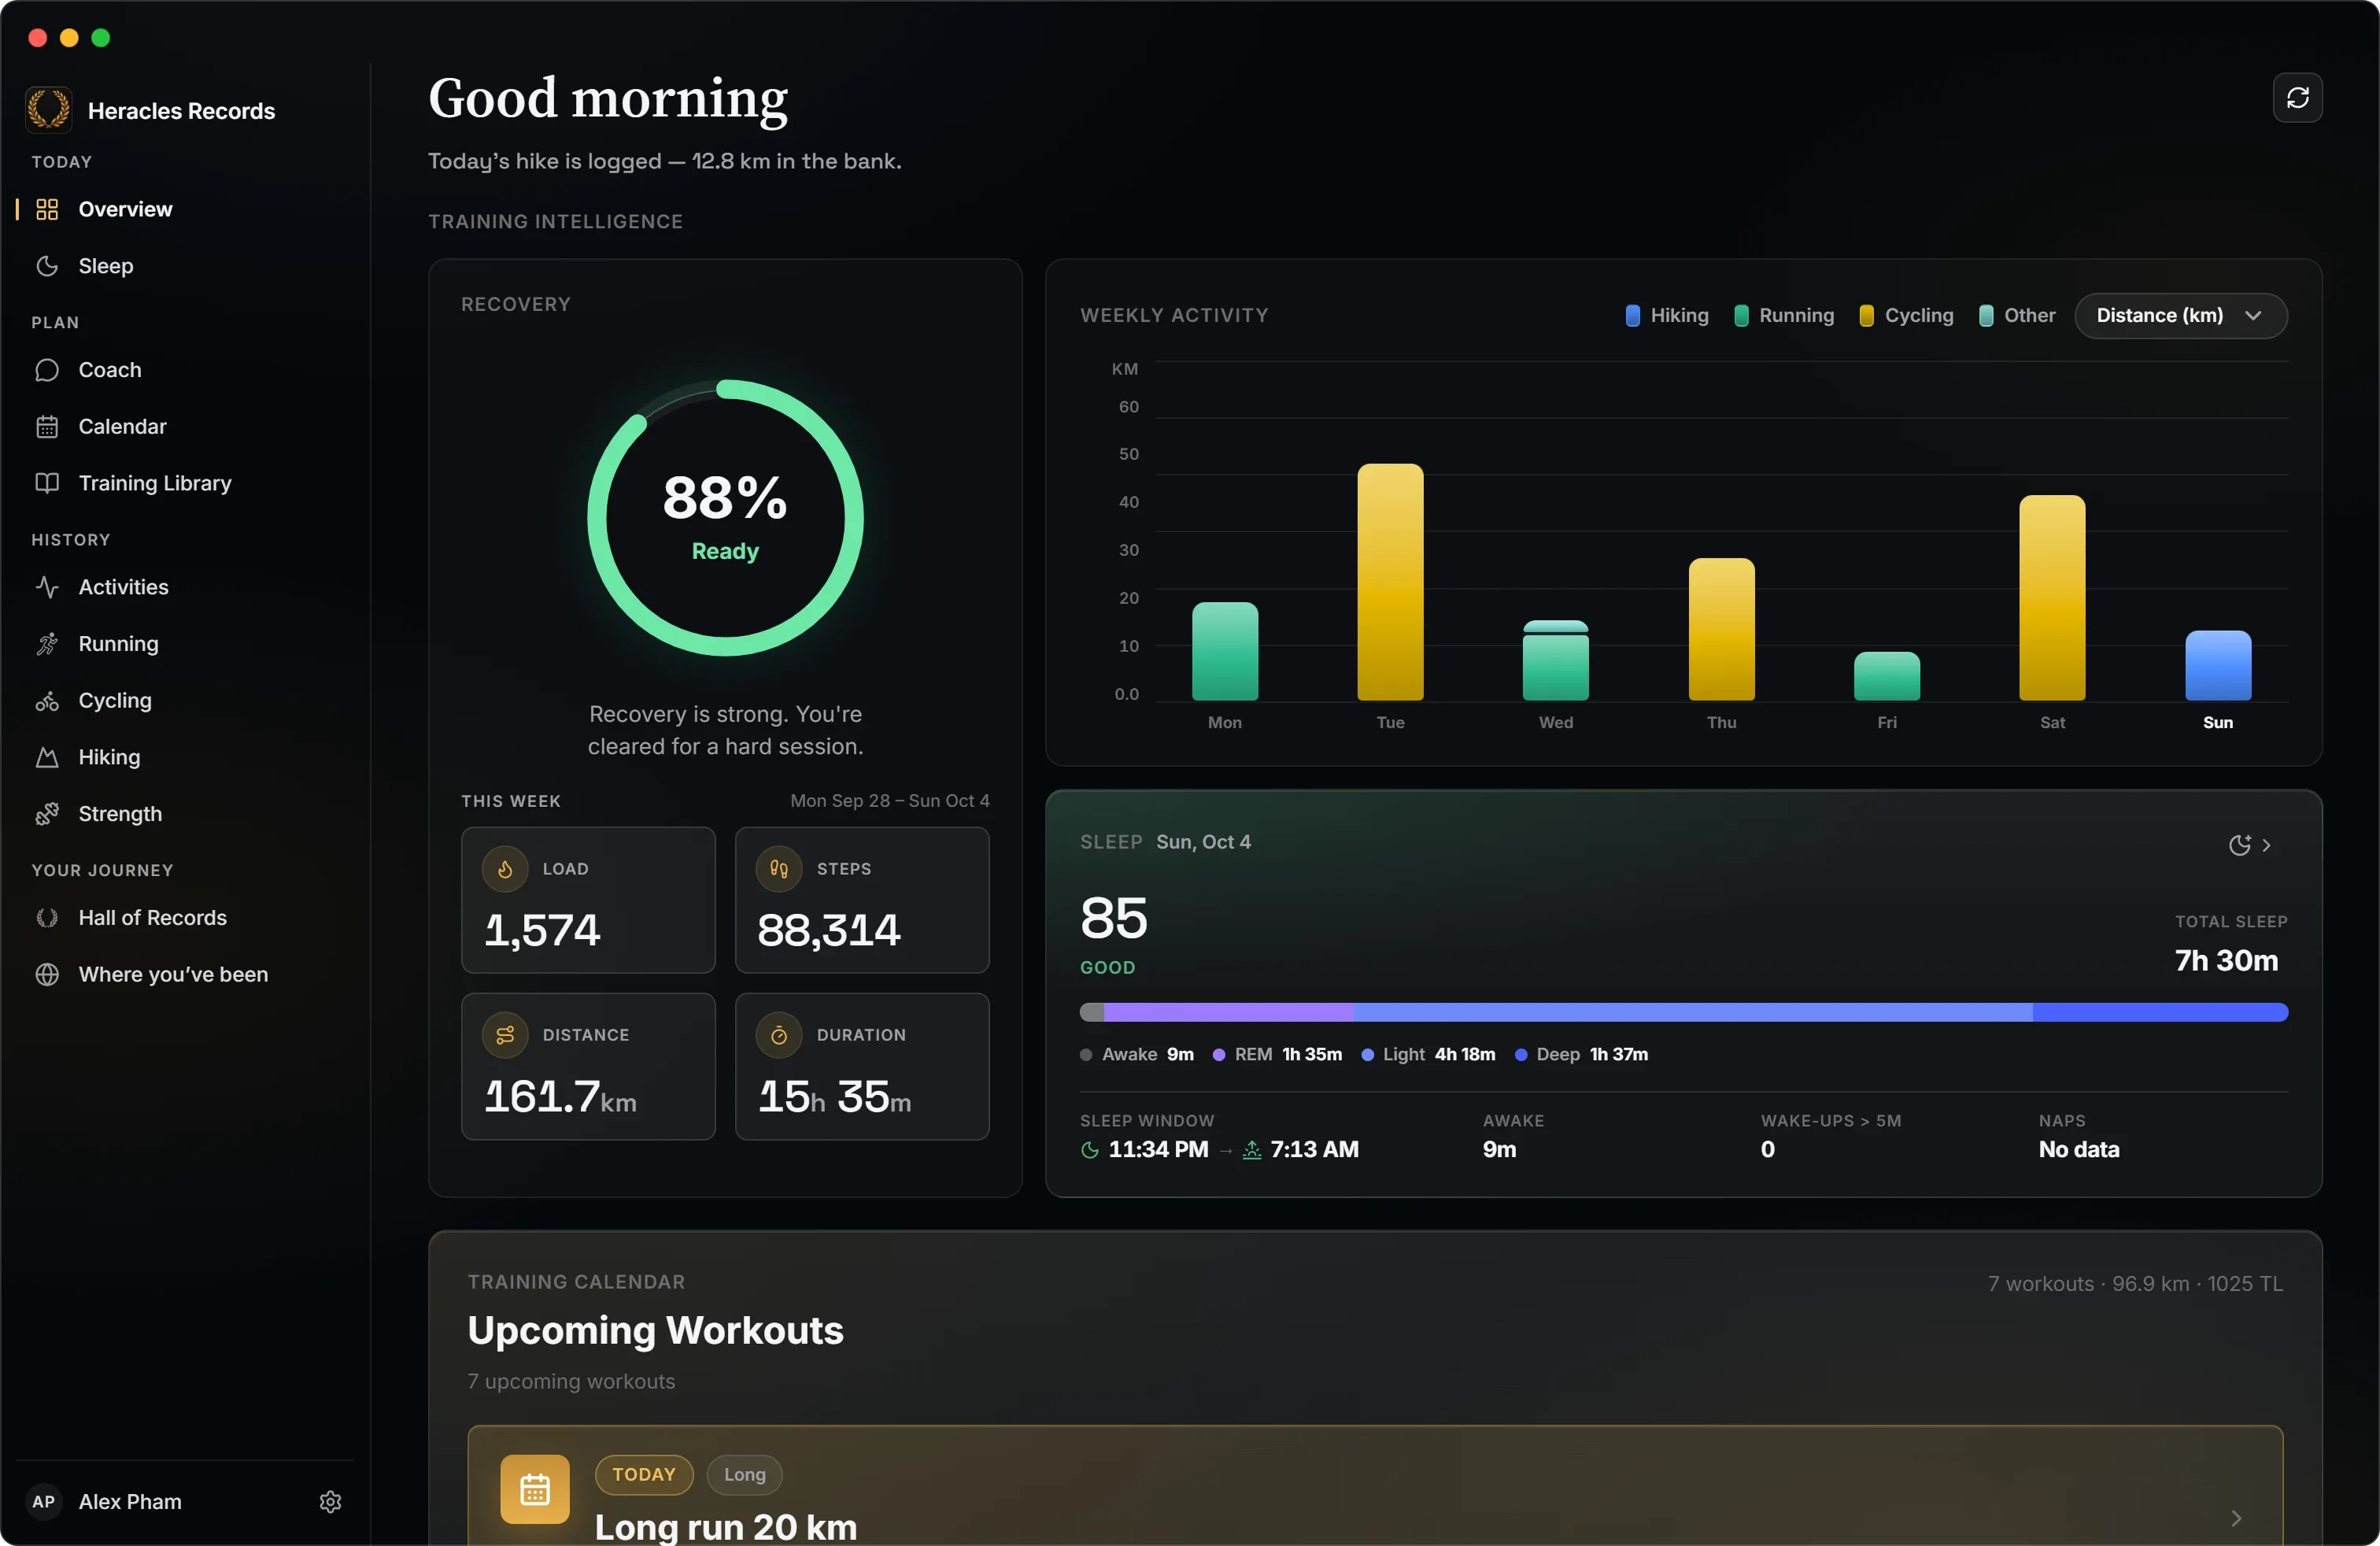Open Cycling history page

coord(186,701)
